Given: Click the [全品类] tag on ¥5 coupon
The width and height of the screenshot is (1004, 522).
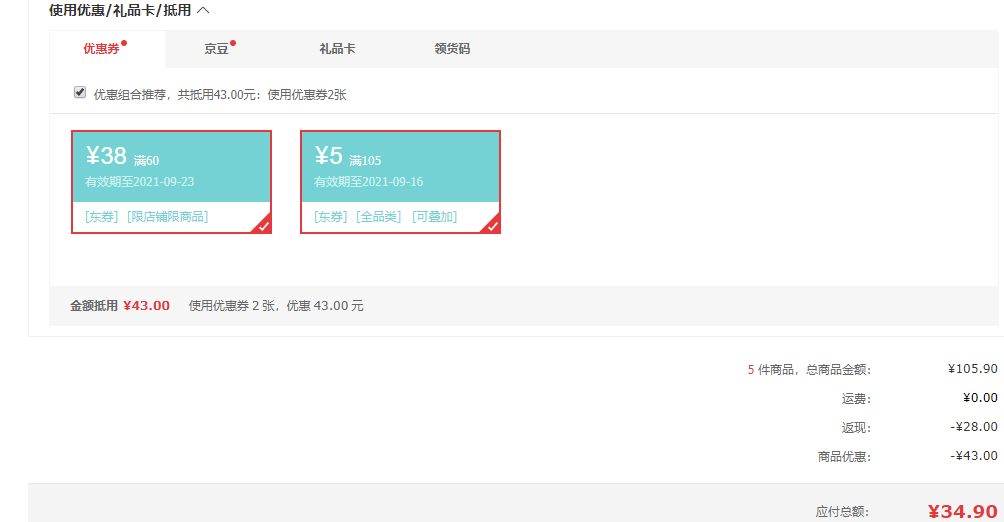Looking at the screenshot, I should tap(378, 217).
